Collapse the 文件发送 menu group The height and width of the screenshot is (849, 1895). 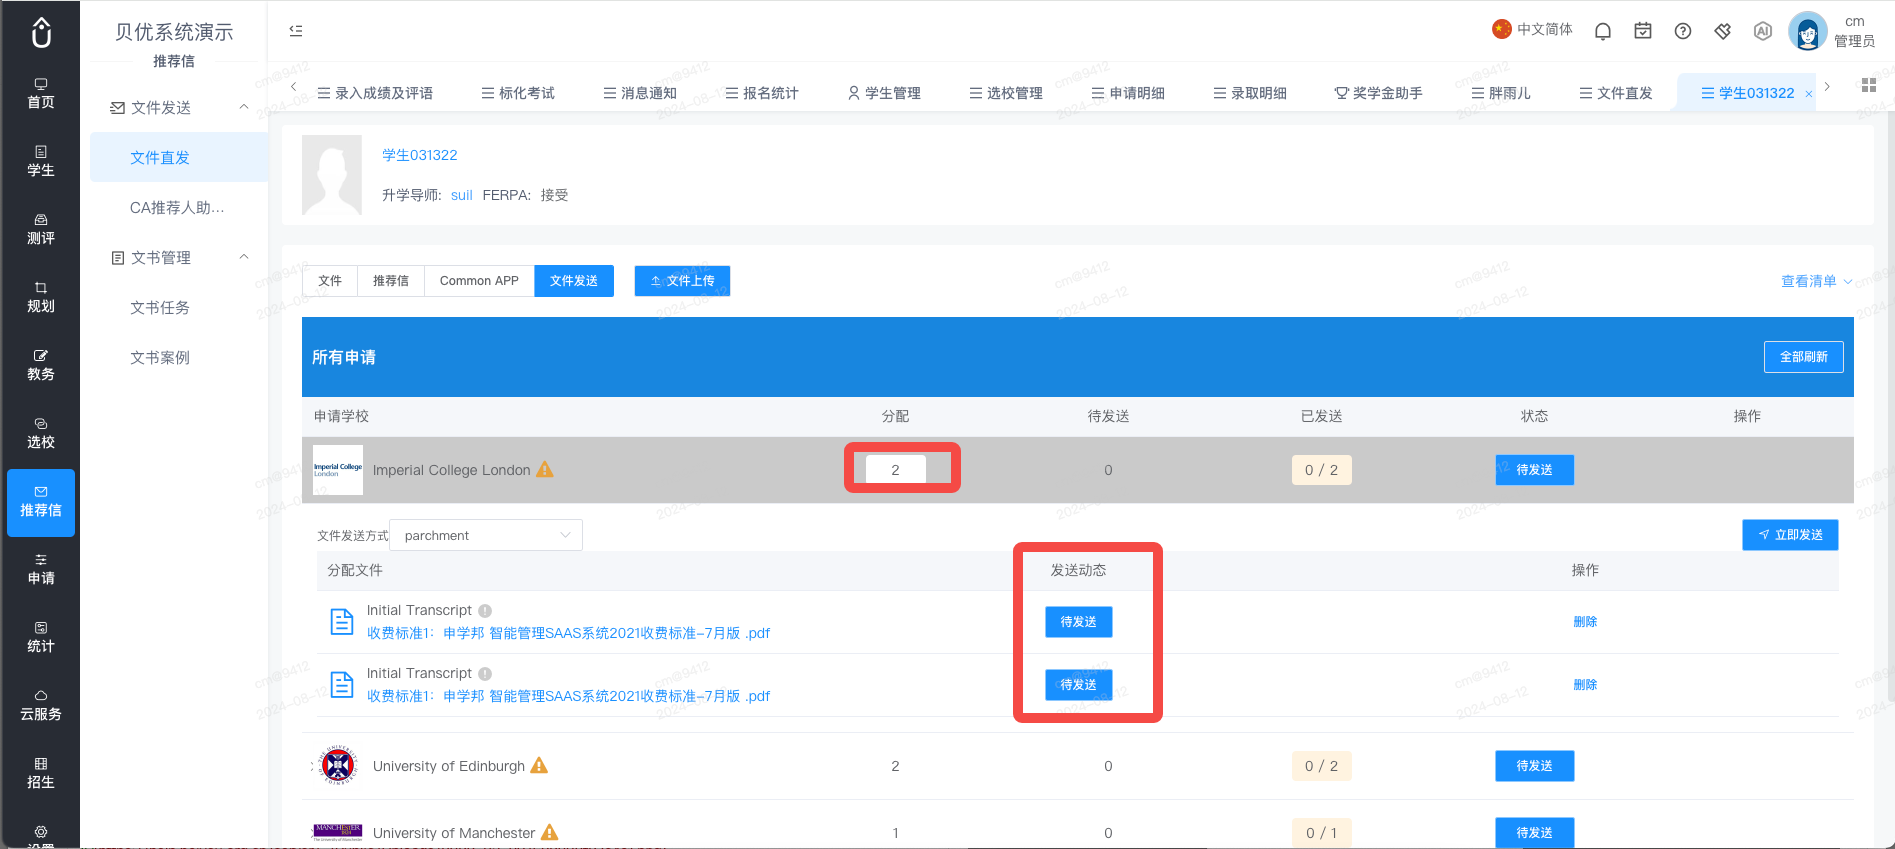244,107
